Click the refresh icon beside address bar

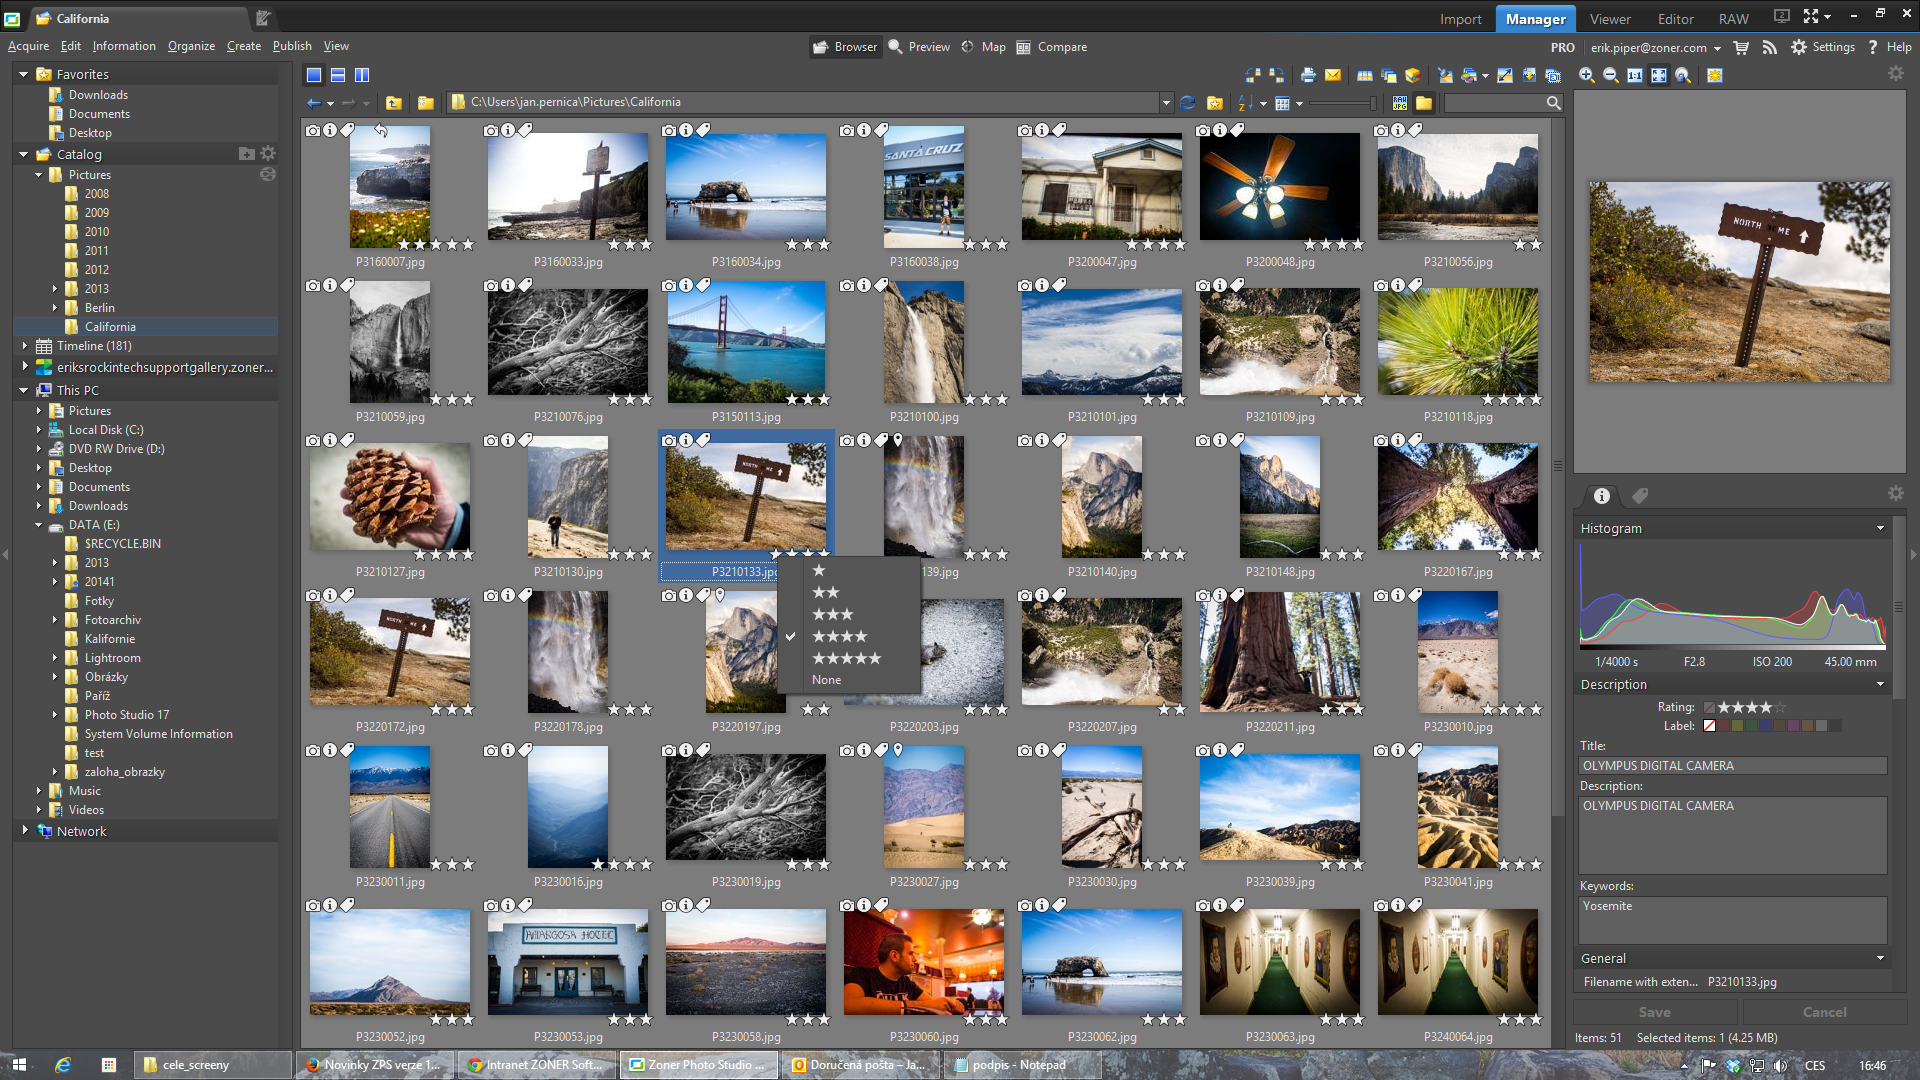1188,103
